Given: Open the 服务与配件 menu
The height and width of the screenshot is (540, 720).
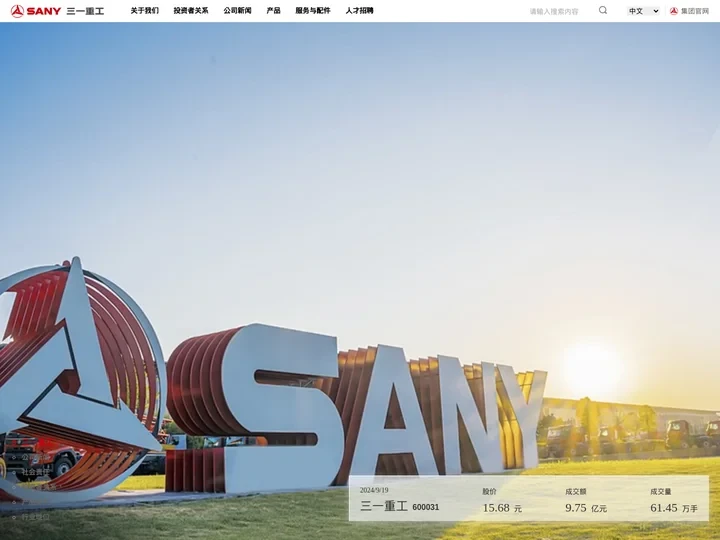Looking at the screenshot, I should point(313,11).
